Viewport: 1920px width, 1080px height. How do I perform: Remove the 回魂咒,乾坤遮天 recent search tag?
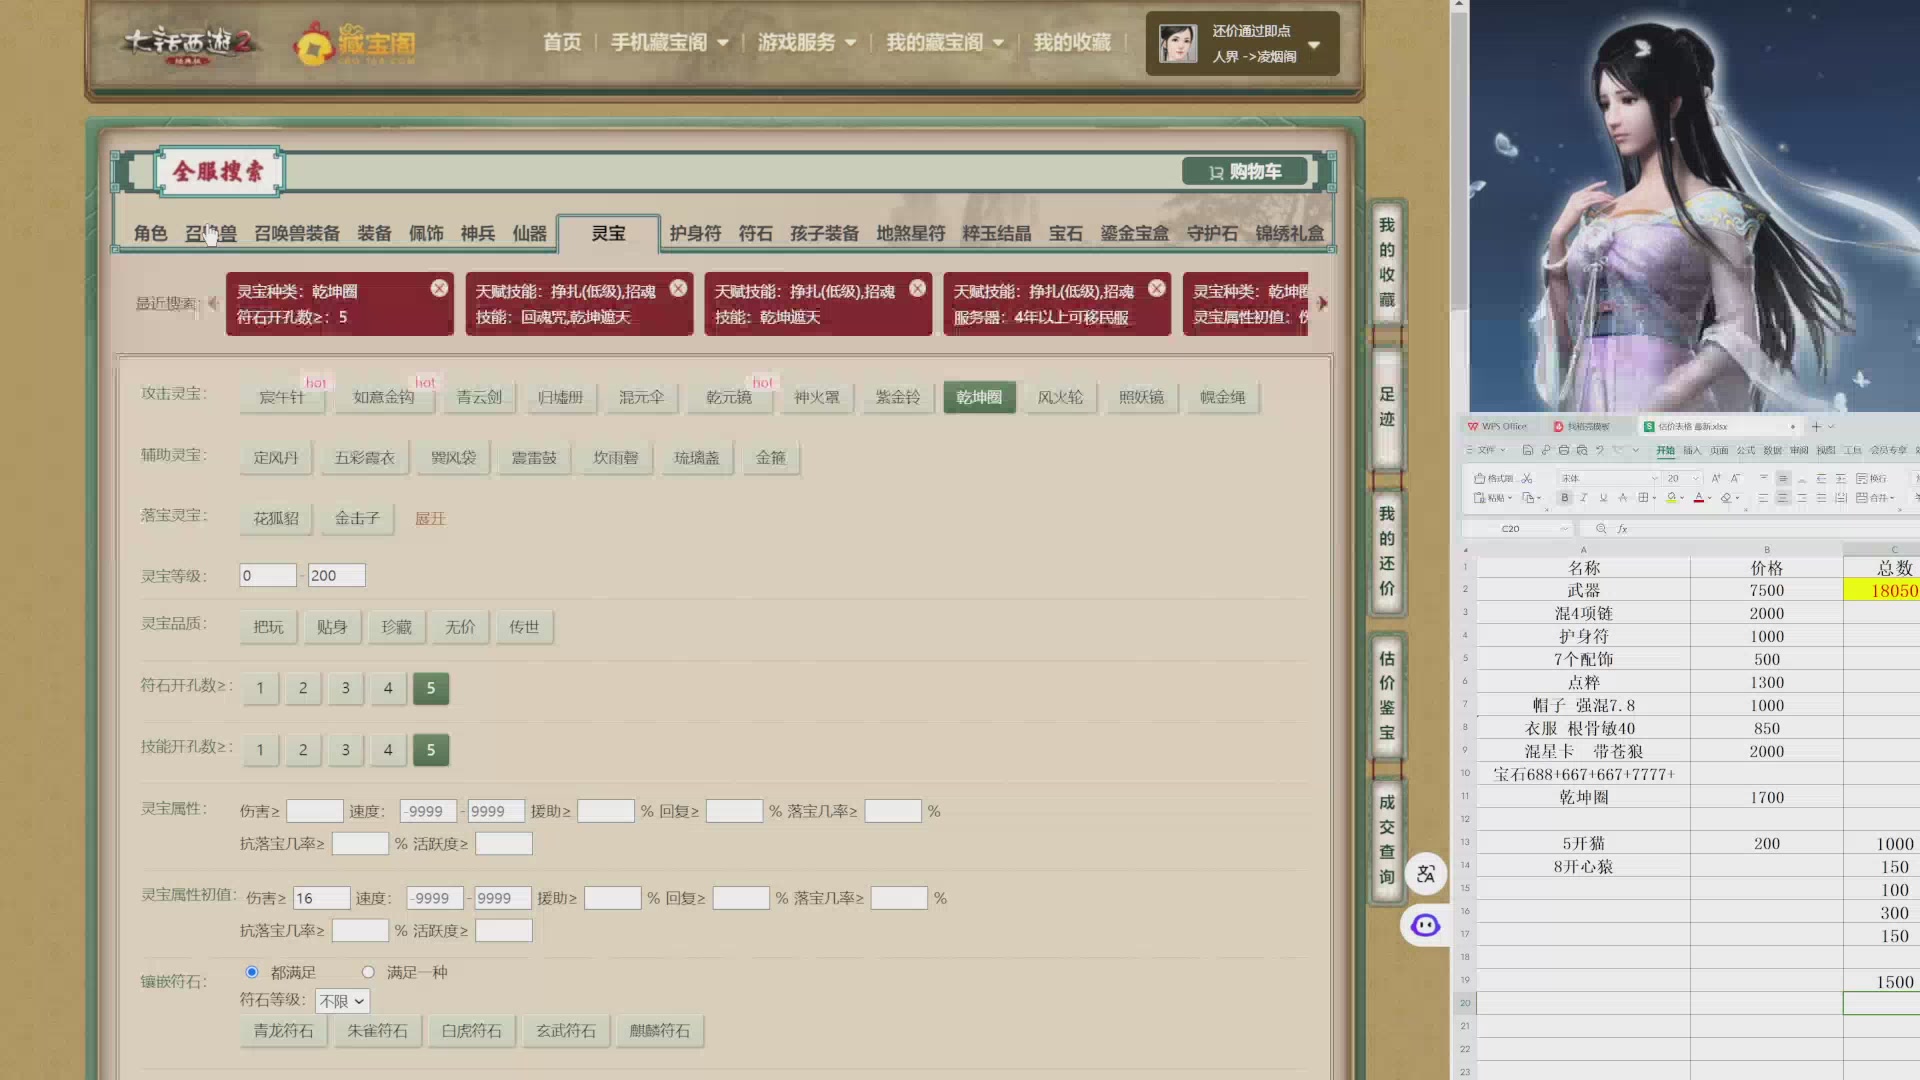[678, 288]
